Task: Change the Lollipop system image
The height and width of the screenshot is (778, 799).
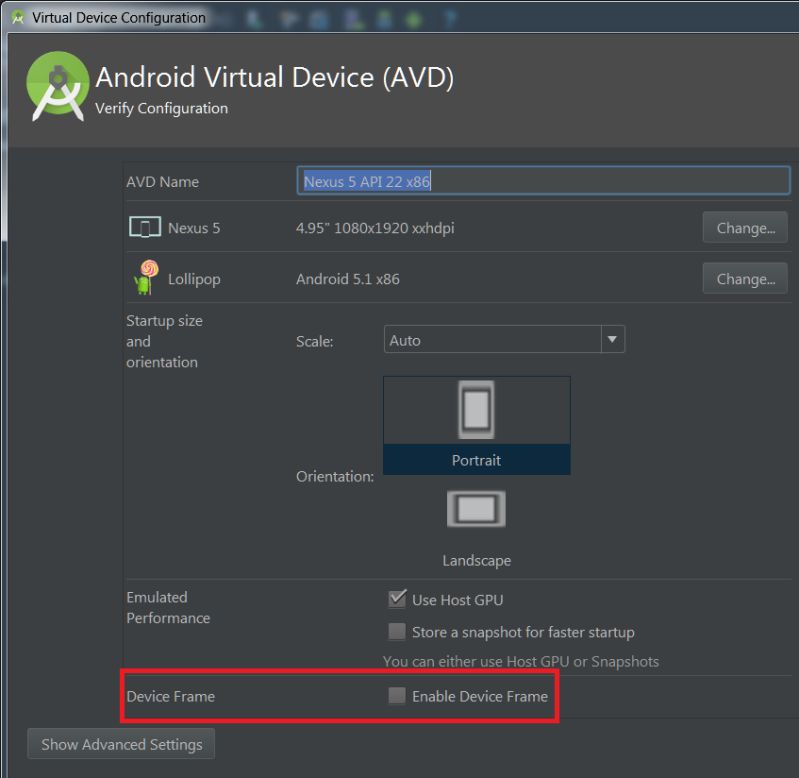Action: [x=745, y=279]
